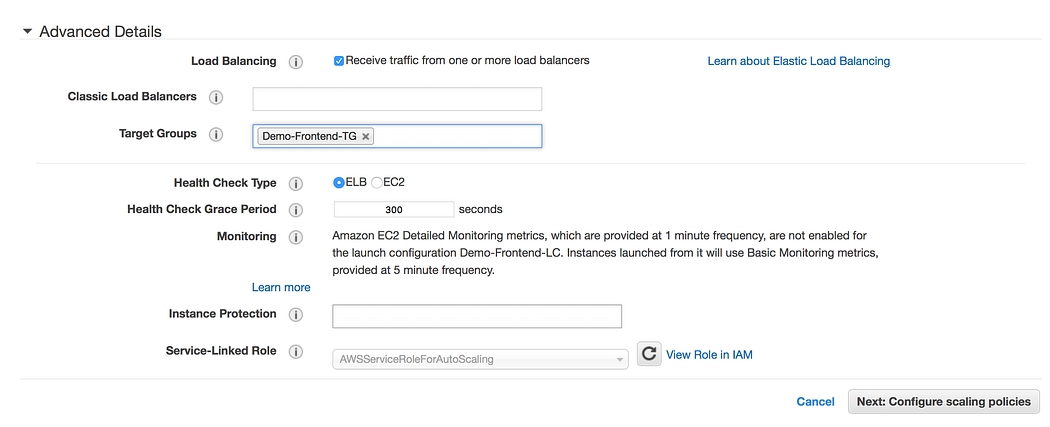Open the Service-Linked Role dropdown
The height and width of the screenshot is (427, 1050).
(x=480, y=358)
